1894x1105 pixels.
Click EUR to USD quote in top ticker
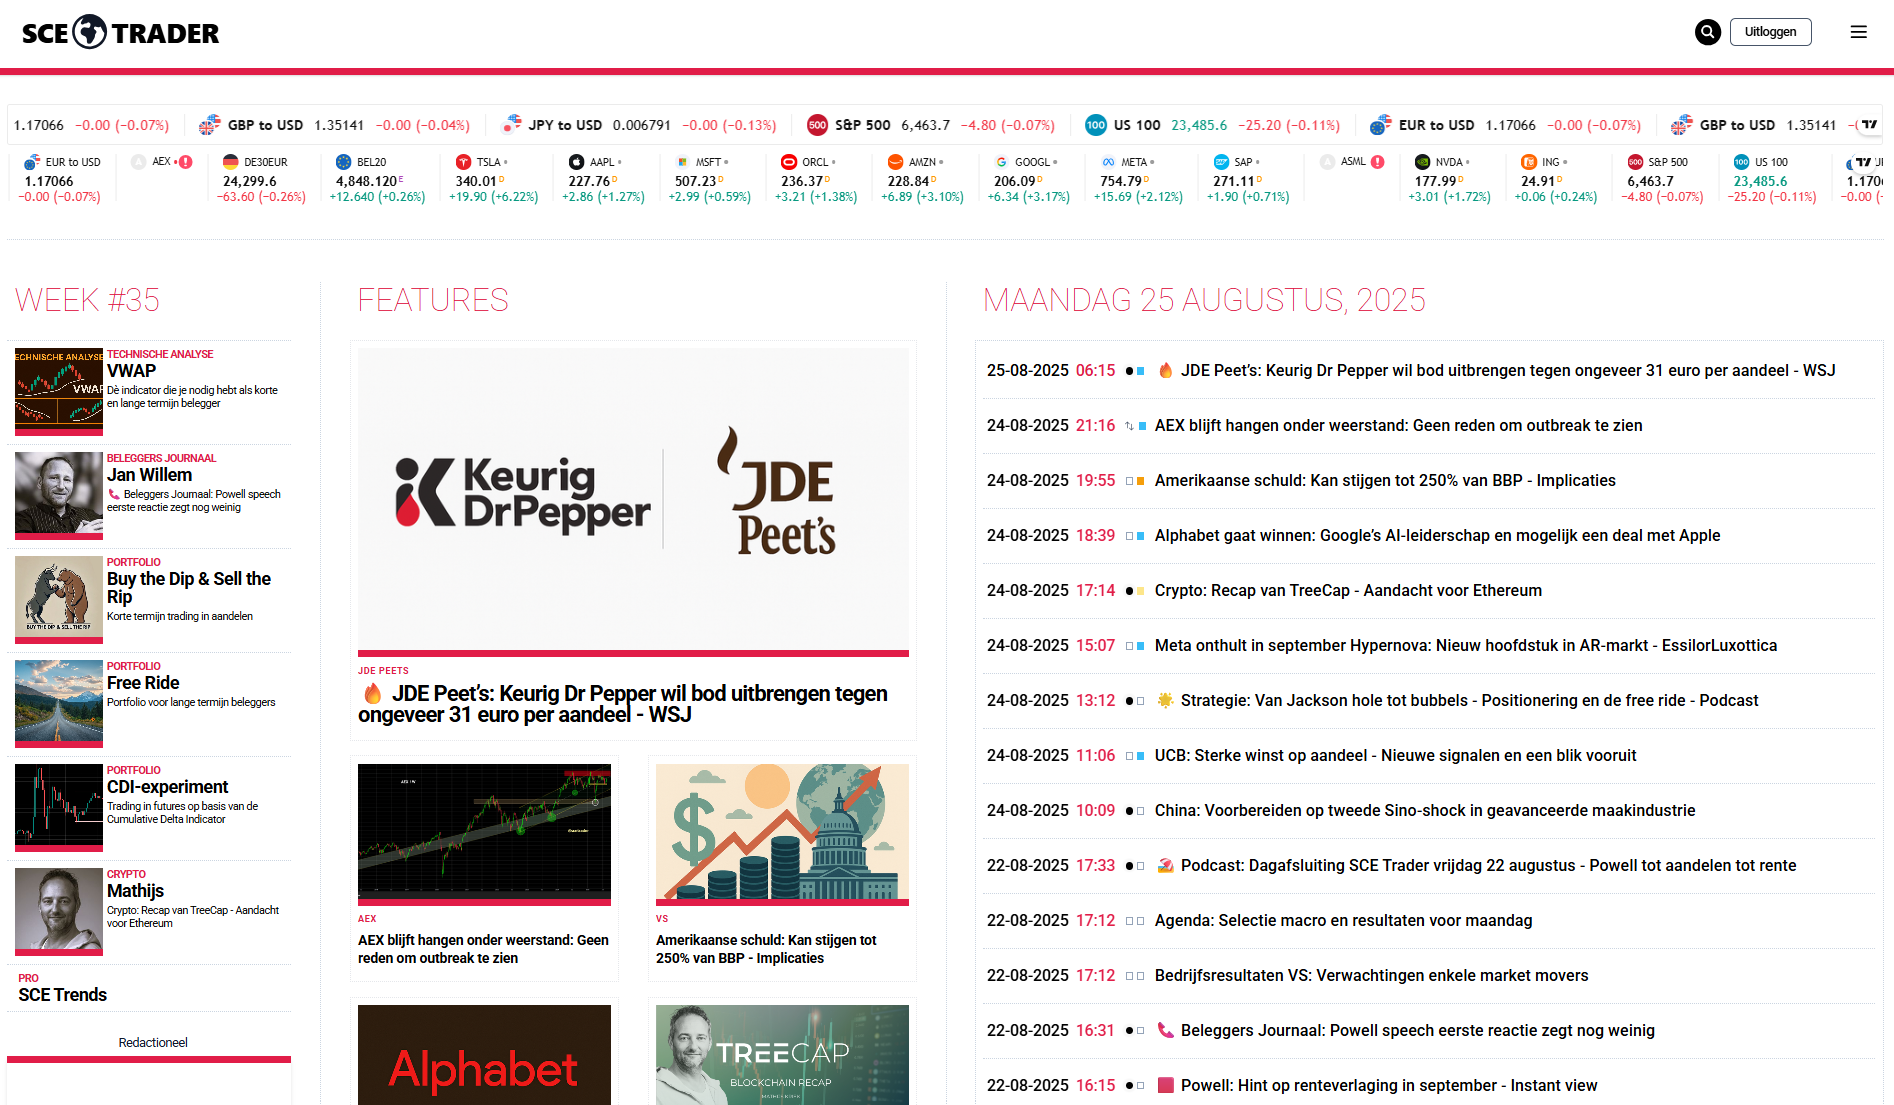[1505, 125]
